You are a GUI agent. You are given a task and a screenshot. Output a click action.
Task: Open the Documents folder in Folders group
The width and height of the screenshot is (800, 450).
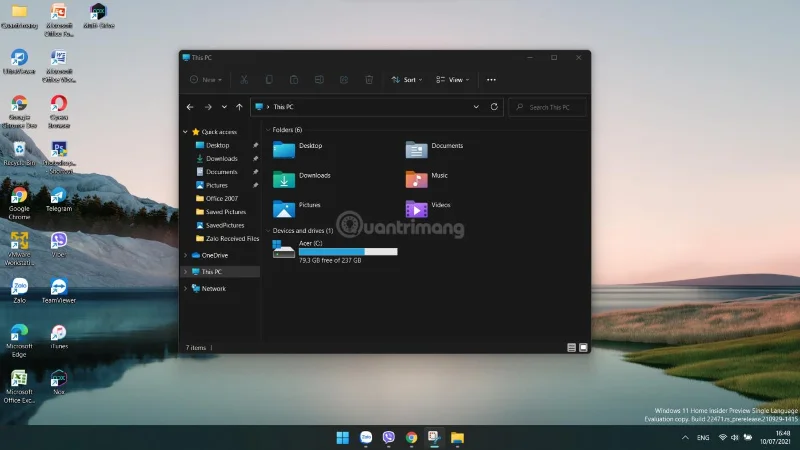point(435,149)
